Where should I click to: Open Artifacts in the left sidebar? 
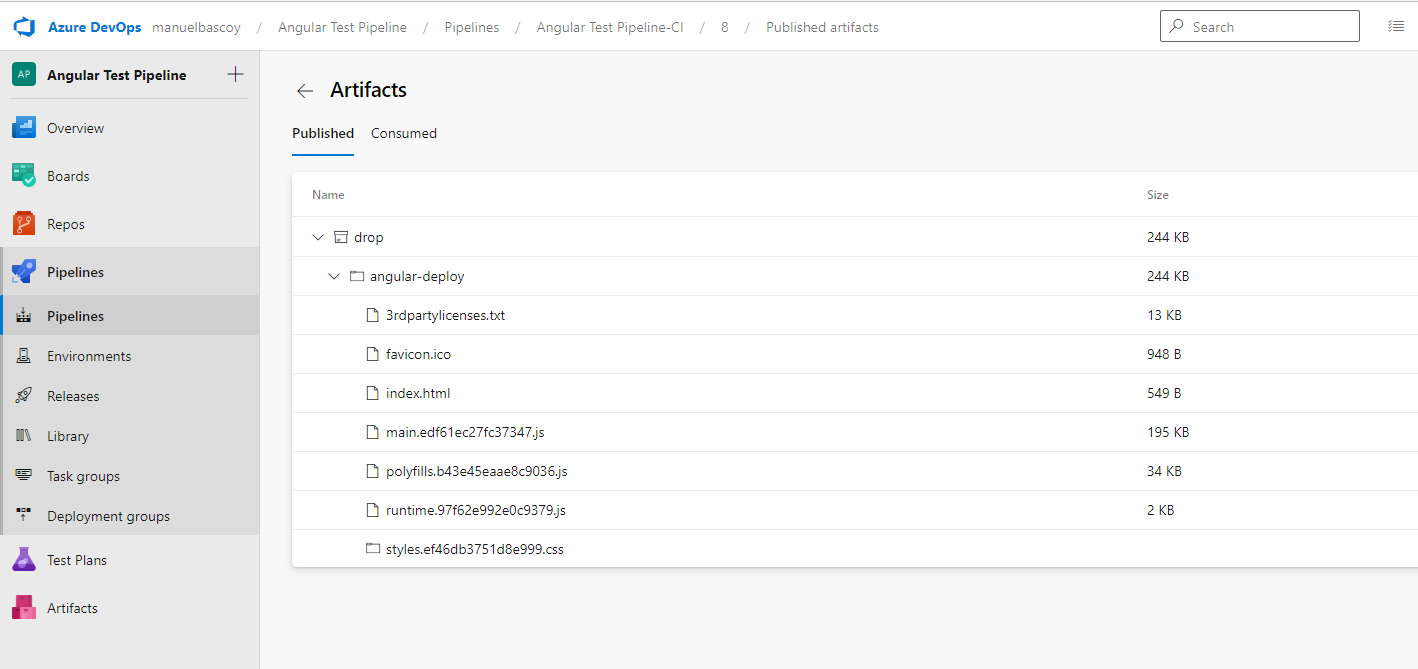tap(72, 608)
